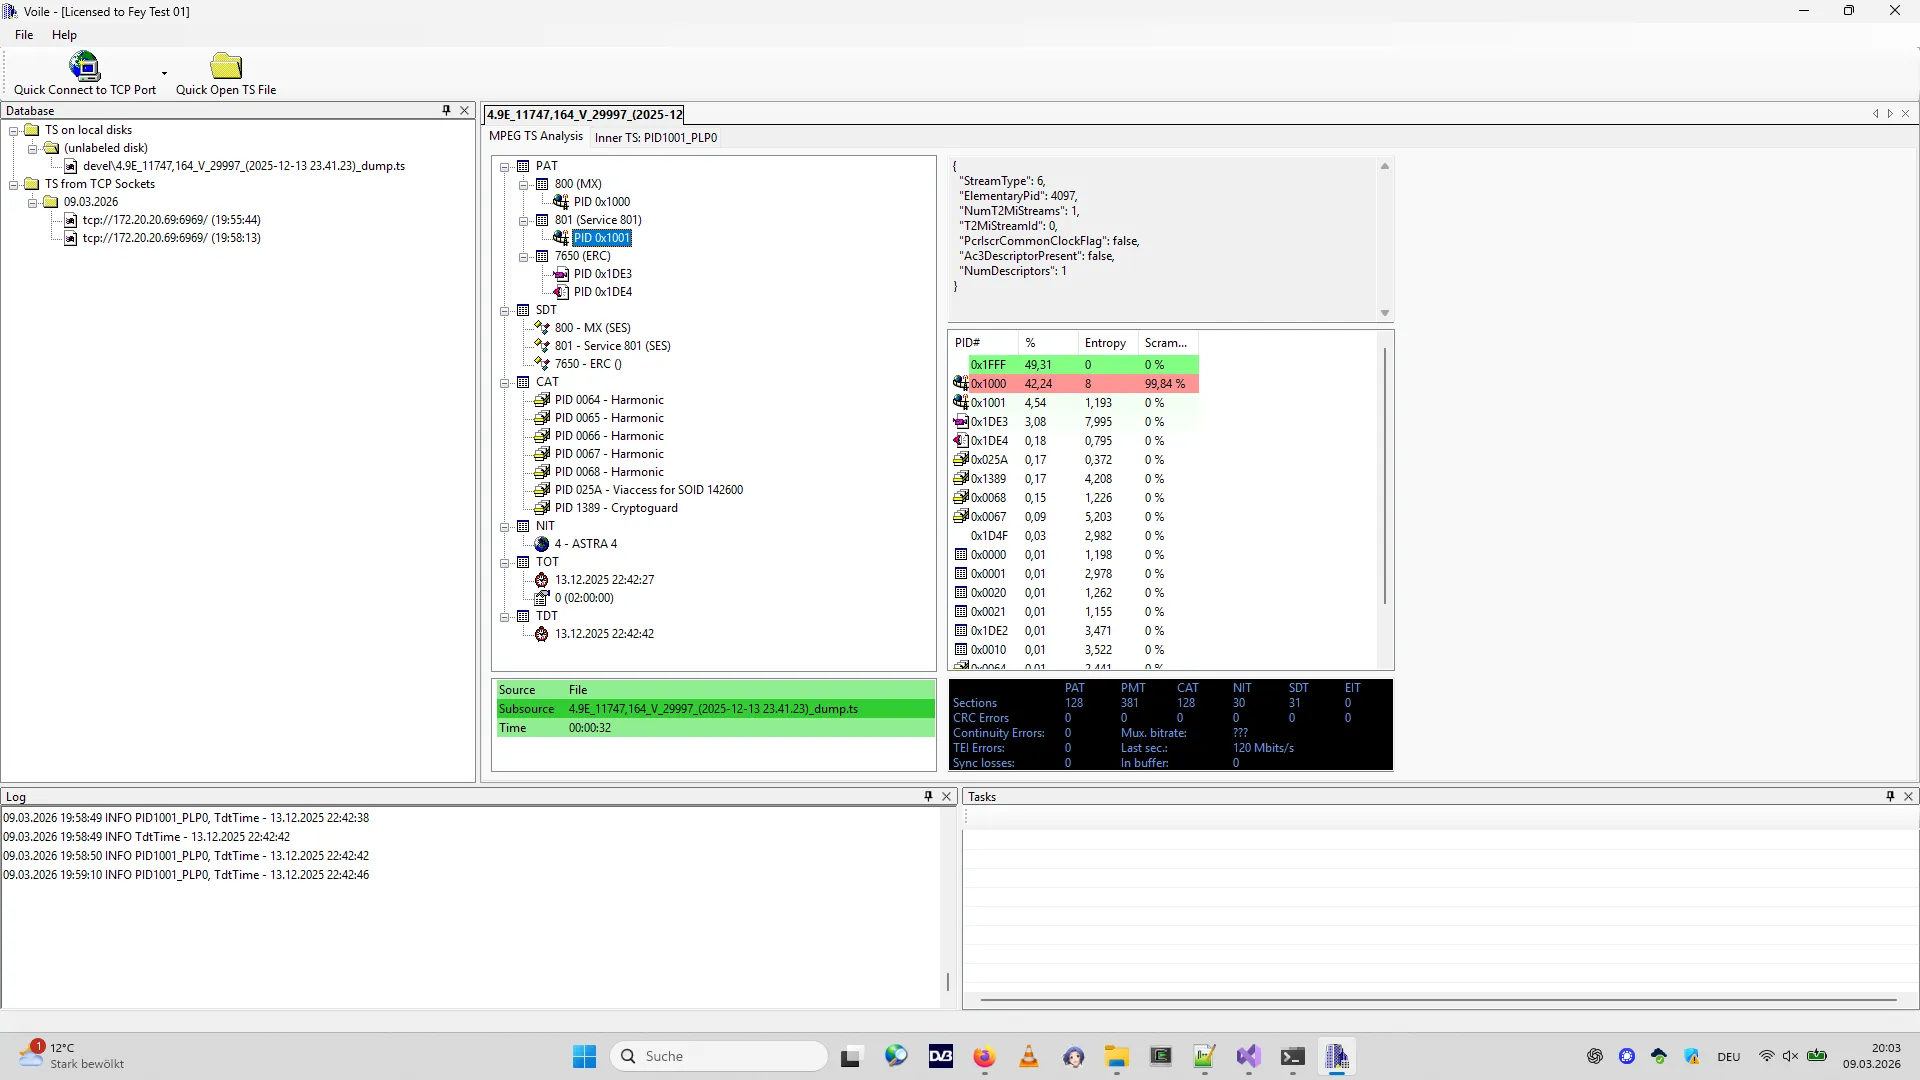Toggle auto-hide pin on the Log panel
The image size is (1920, 1080).
click(x=928, y=797)
